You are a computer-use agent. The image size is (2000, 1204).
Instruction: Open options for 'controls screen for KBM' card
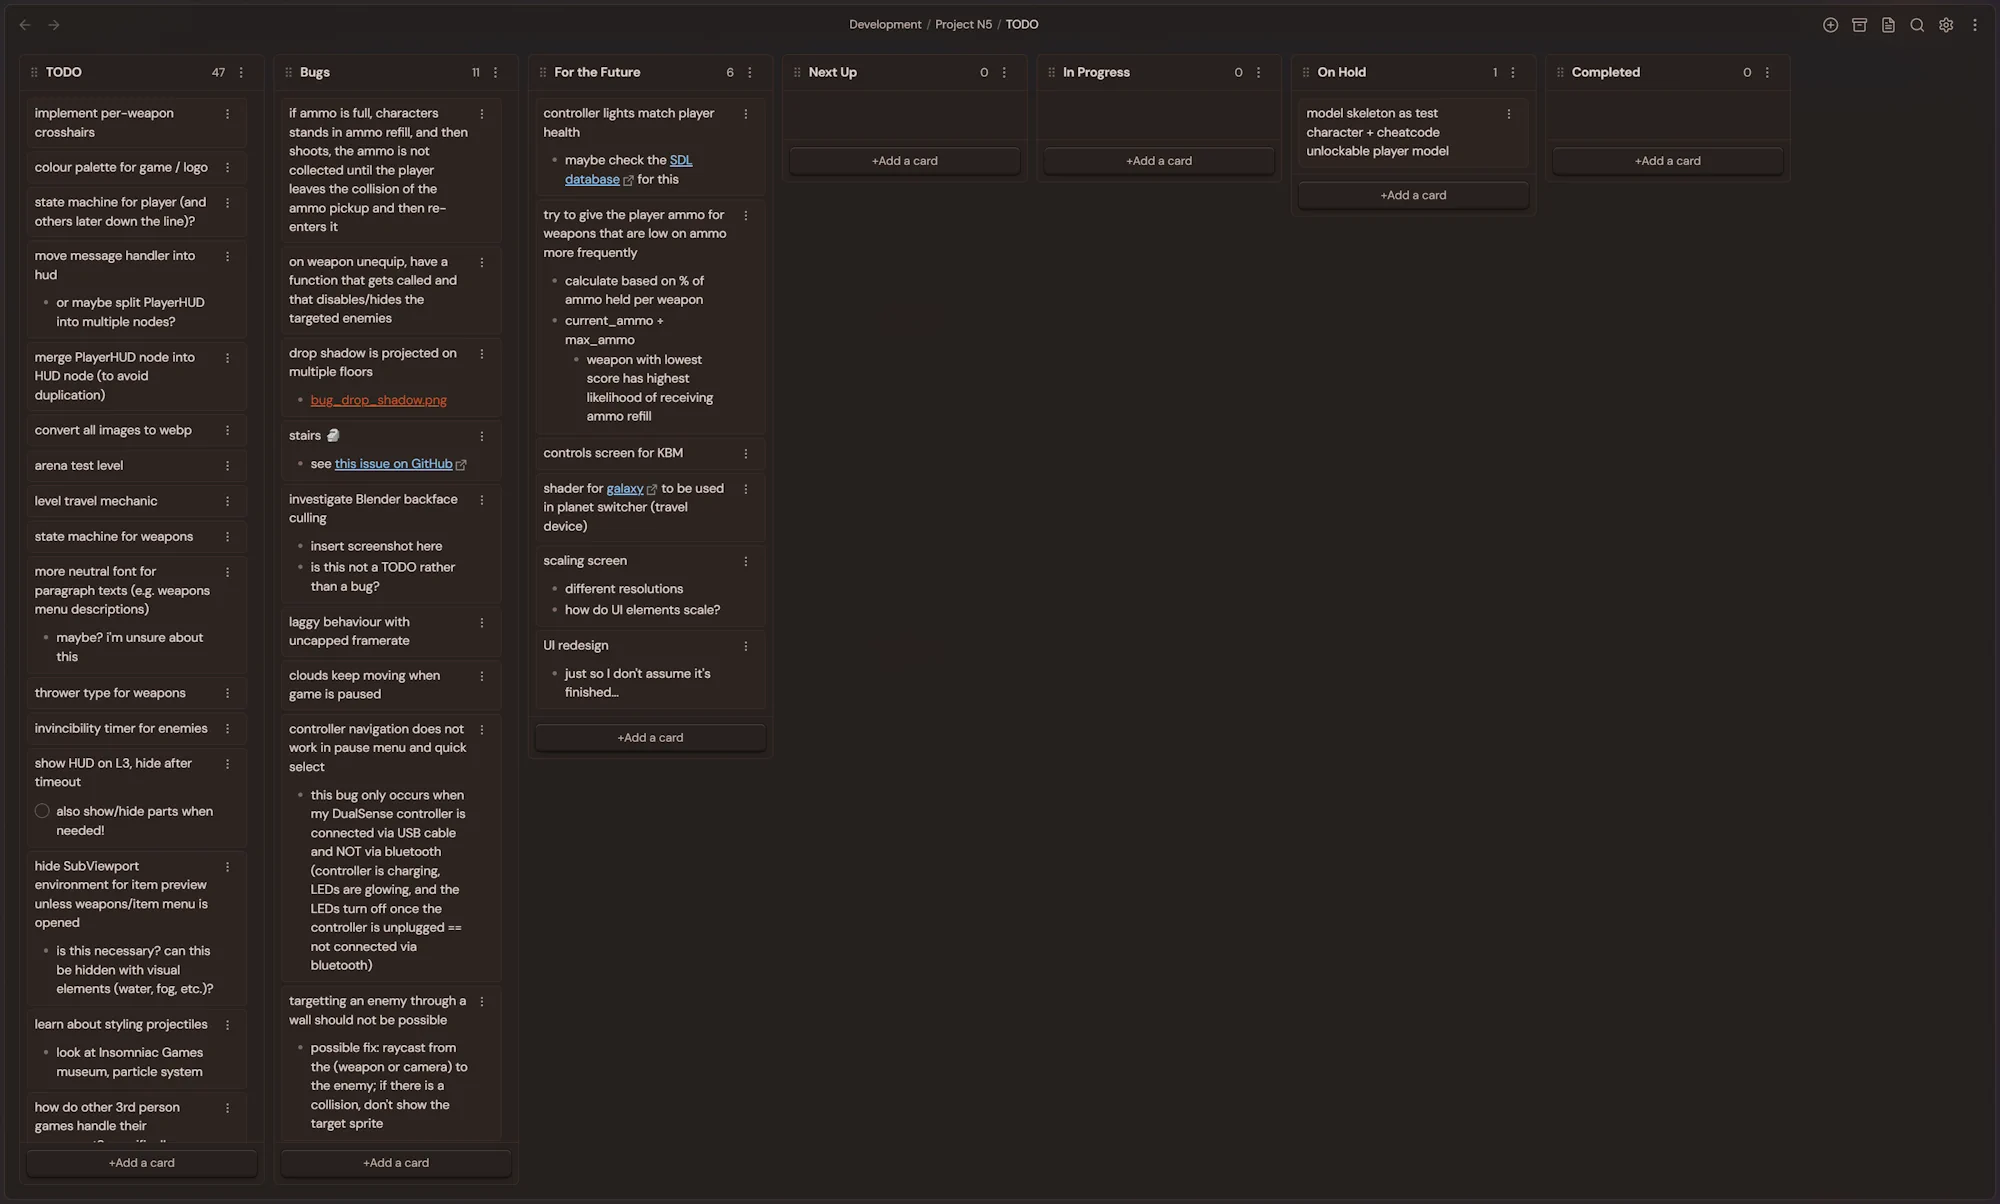[746, 453]
